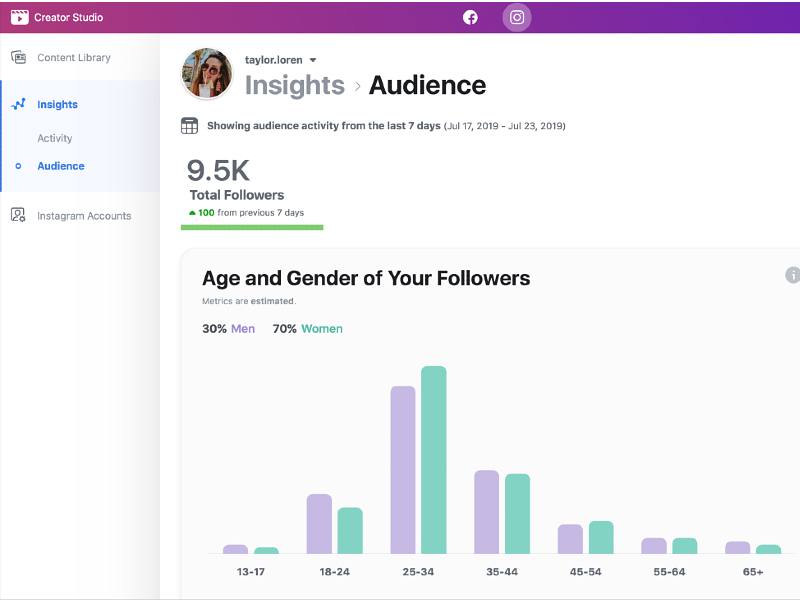Click the Insights graph icon

pos(18,104)
